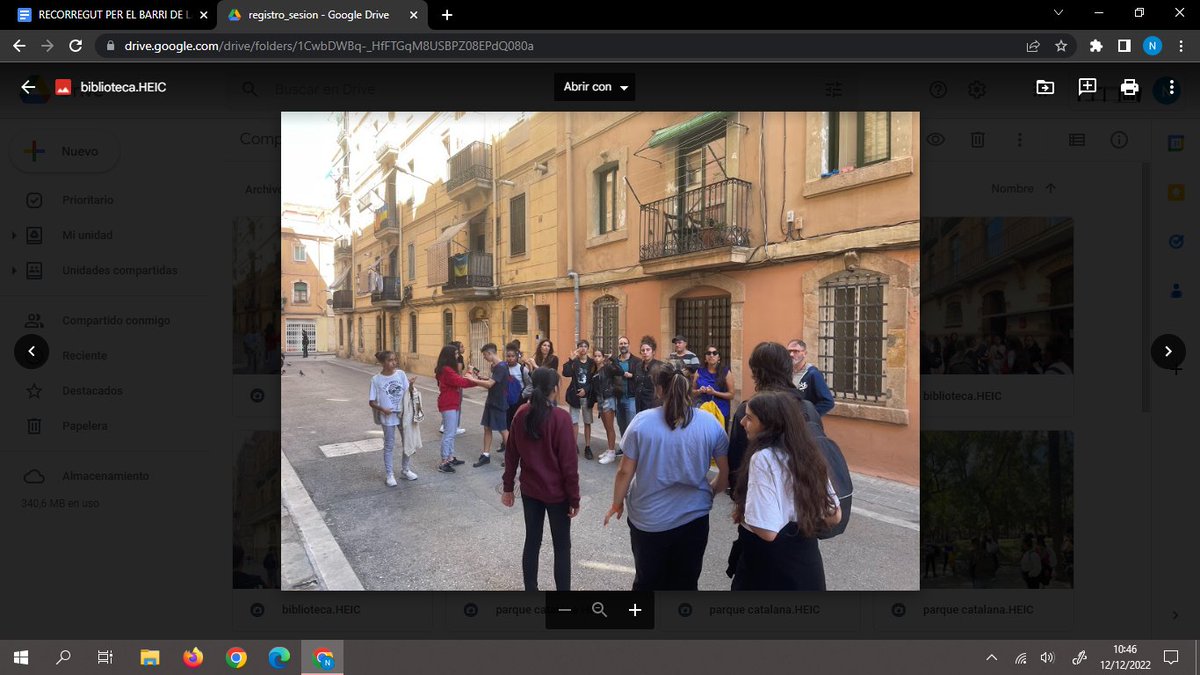Toggle the preview eye icon
1200x675 pixels.
(935, 139)
